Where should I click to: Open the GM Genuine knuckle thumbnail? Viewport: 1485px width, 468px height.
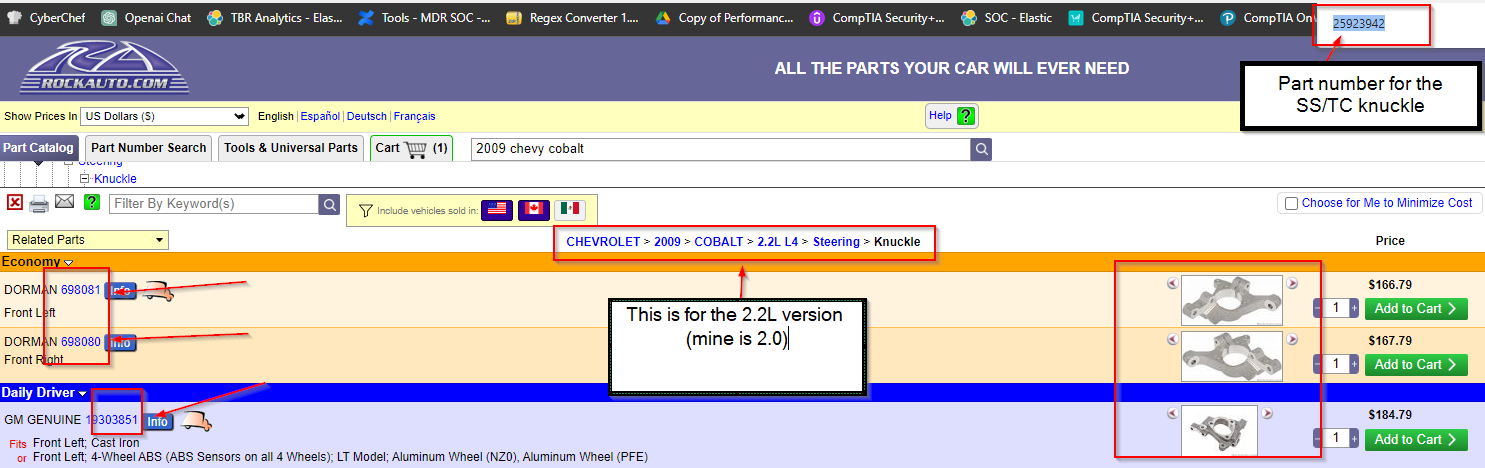point(1219,430)
